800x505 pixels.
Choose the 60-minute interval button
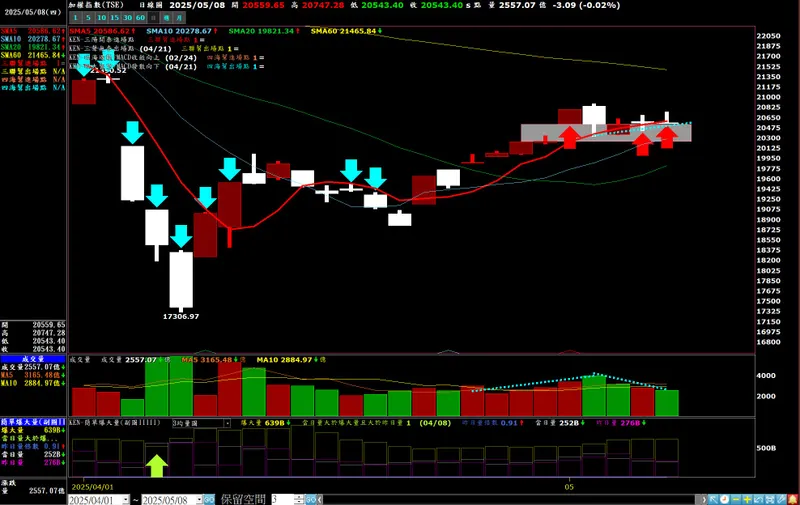pyautogui.click(x=140, y=17)
